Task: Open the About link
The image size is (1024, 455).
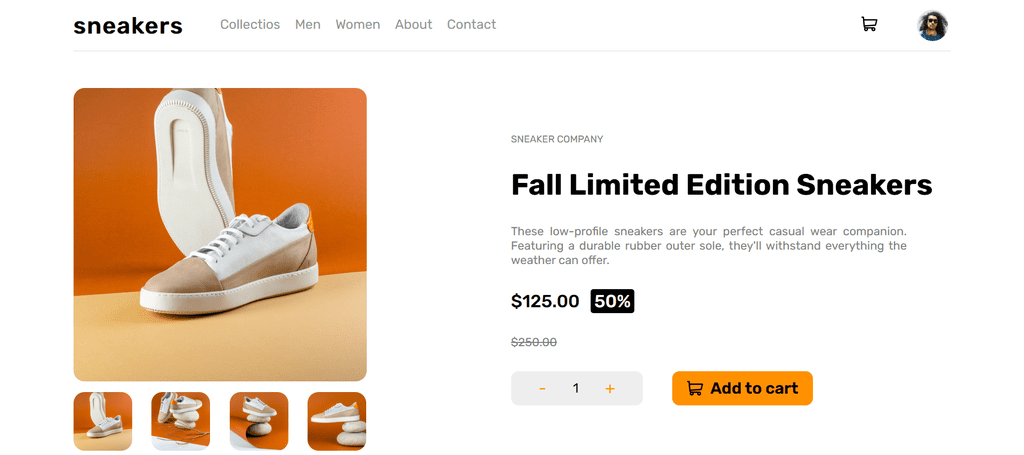Action: click(413, 24)
